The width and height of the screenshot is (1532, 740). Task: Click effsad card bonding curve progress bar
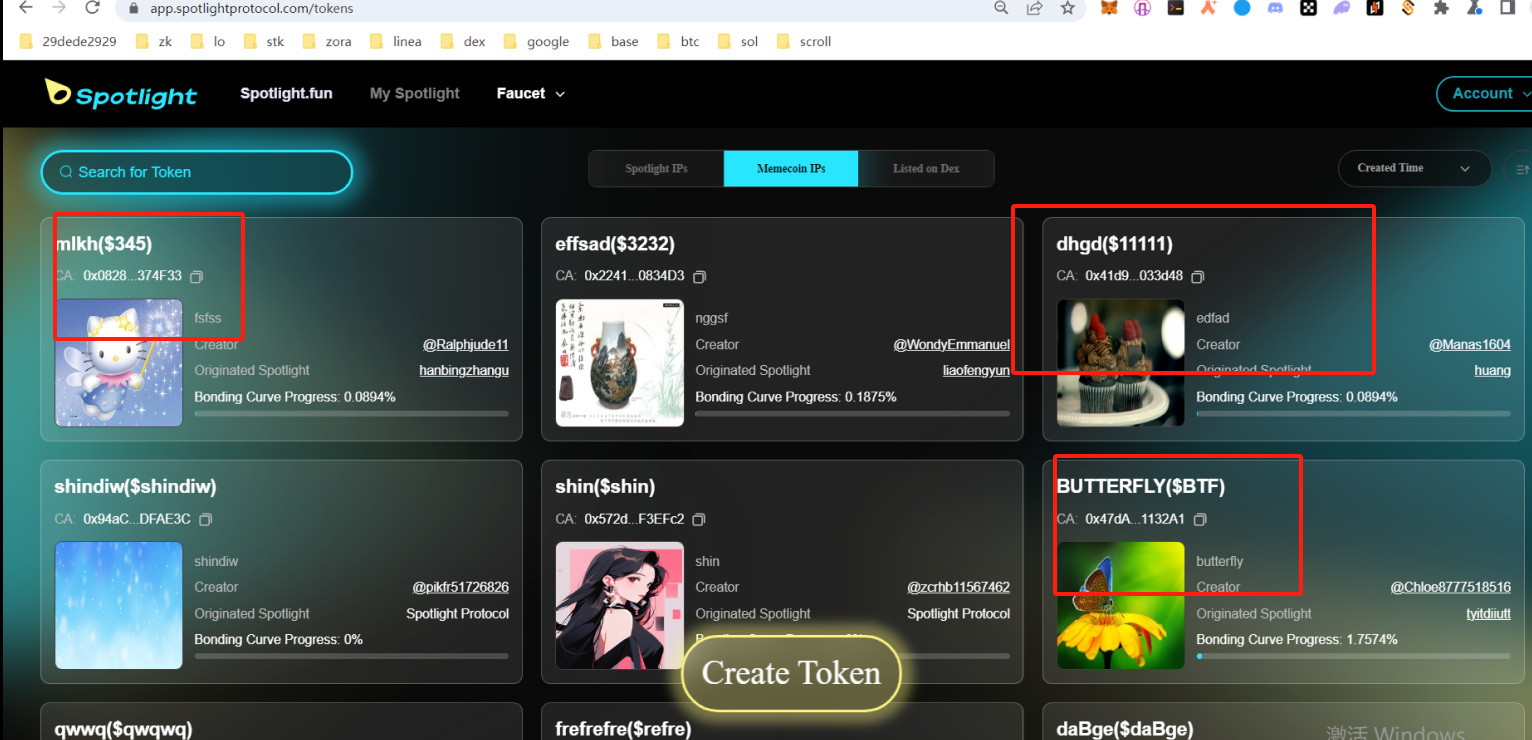click(853, 413)
